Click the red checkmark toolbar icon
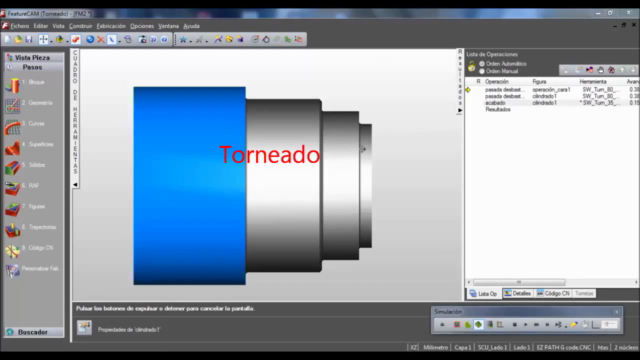Screen dimensions: 640x360 tap(76, 40)
